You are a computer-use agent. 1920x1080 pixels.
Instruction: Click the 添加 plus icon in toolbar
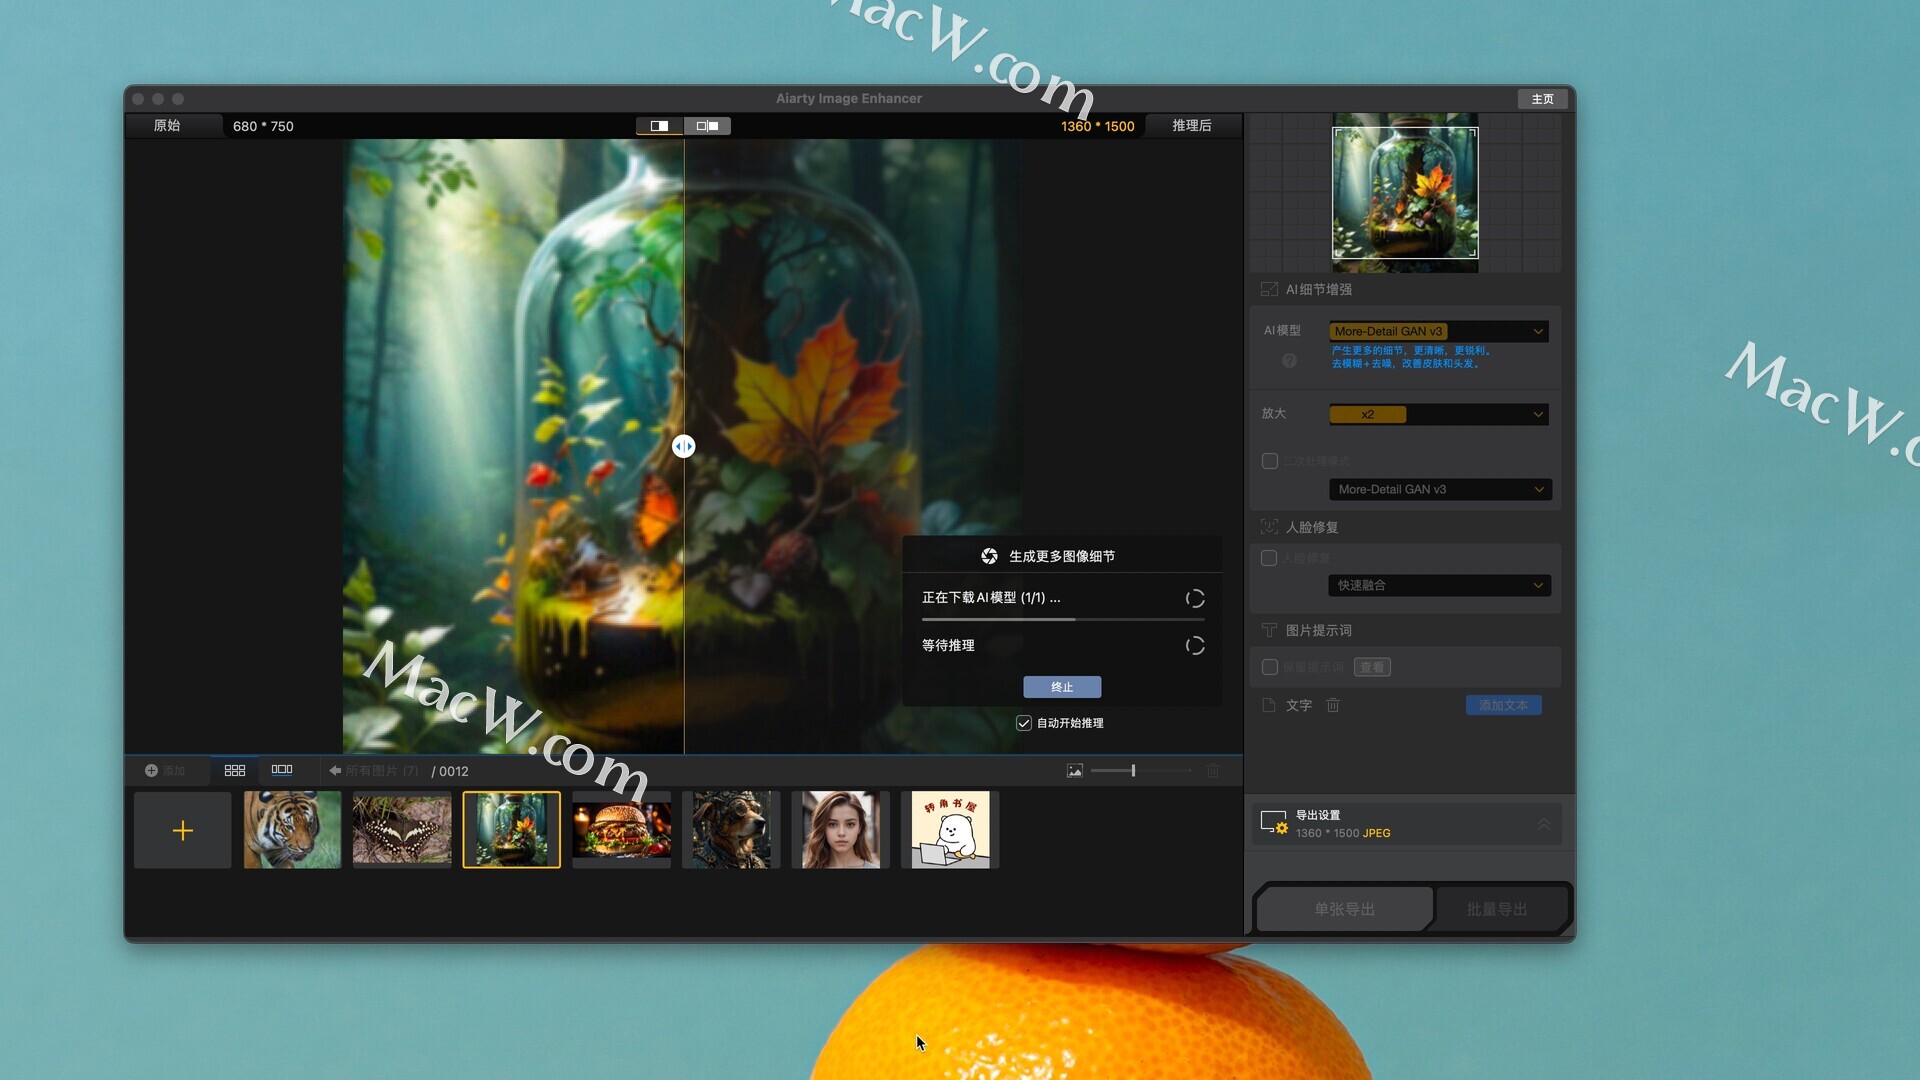[151, 771]
